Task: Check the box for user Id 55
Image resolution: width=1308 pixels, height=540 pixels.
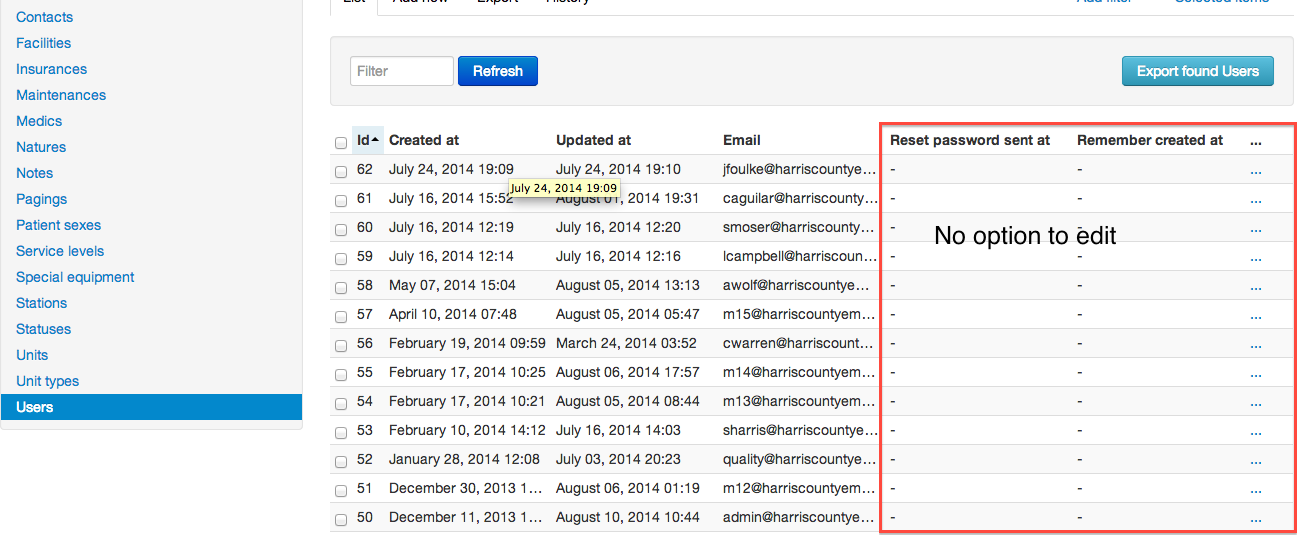Action: 341,375
